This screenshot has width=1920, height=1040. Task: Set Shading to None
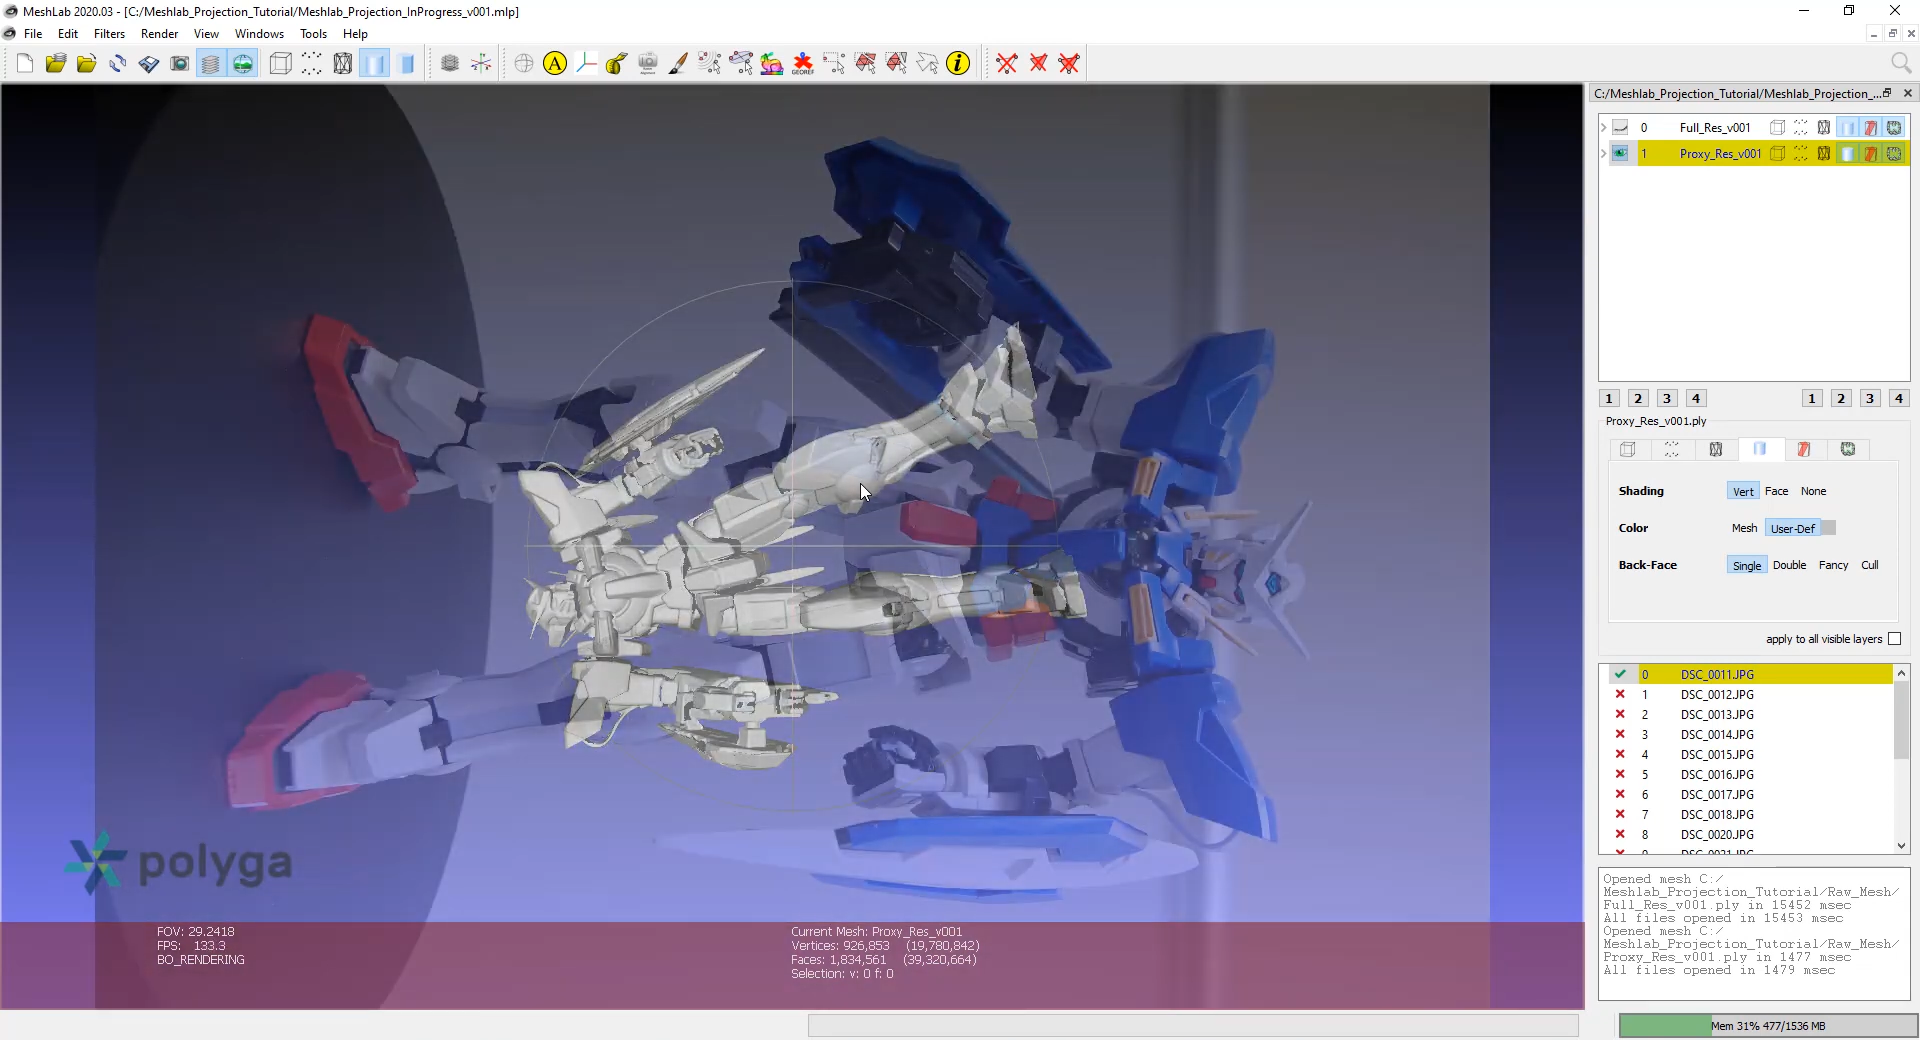(x=1813, y=491)
